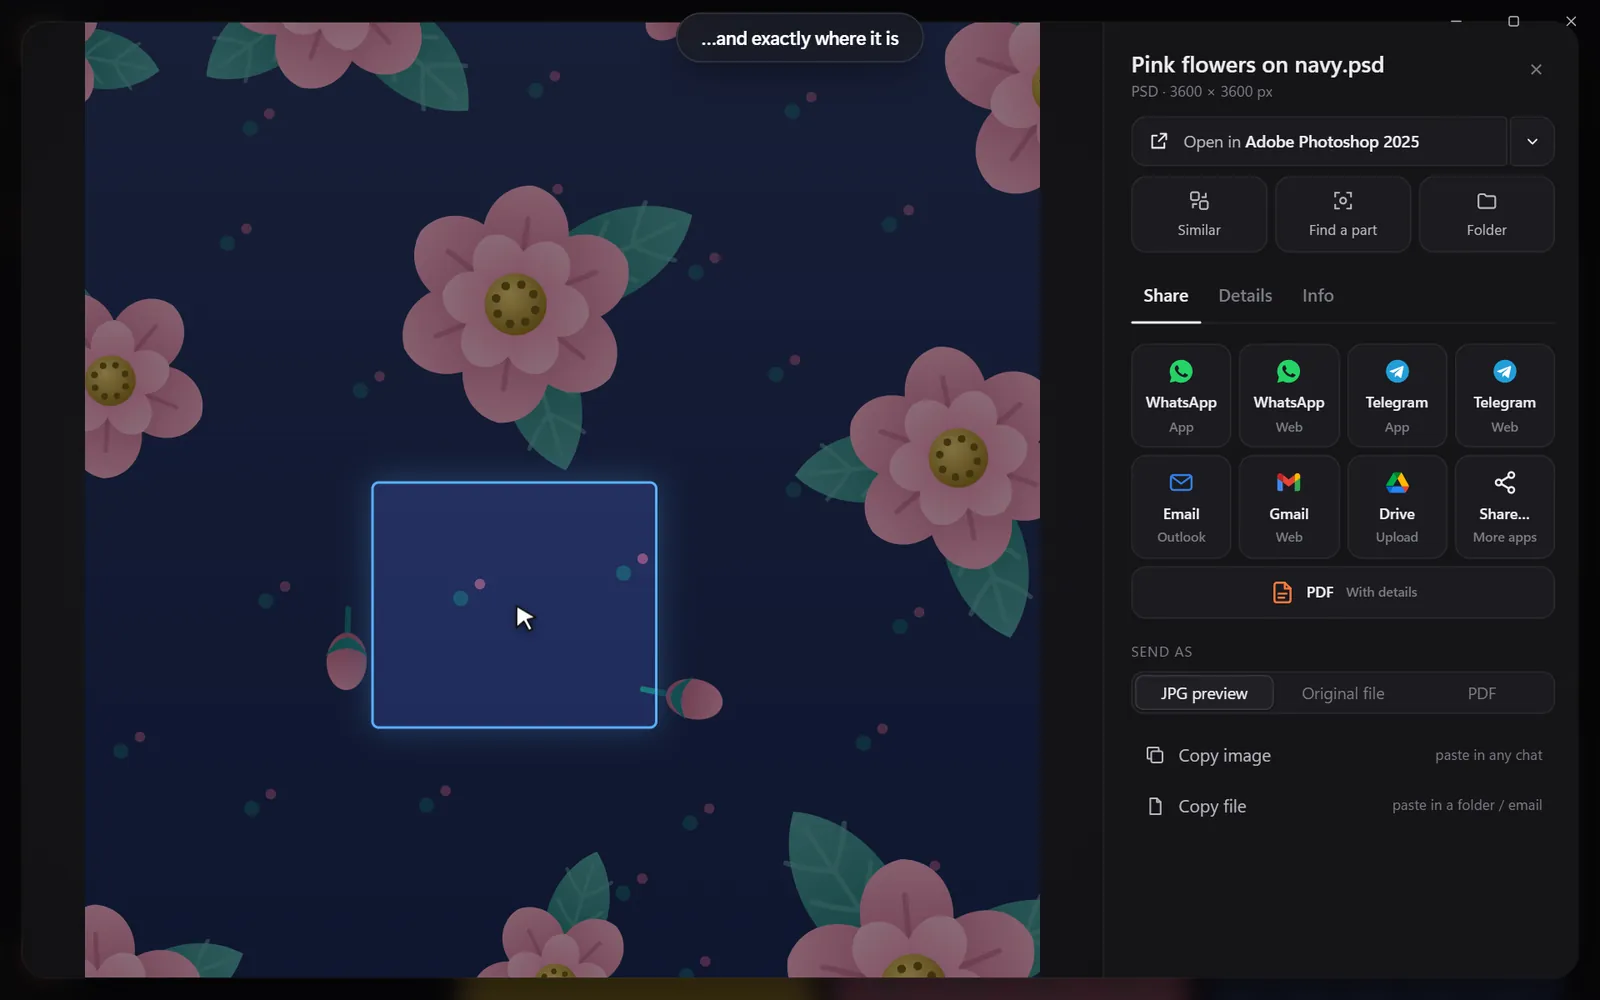Open in Adobe Photoshop 2025
This screenshot has width=1600, height=1000.
click(1319, 141)
